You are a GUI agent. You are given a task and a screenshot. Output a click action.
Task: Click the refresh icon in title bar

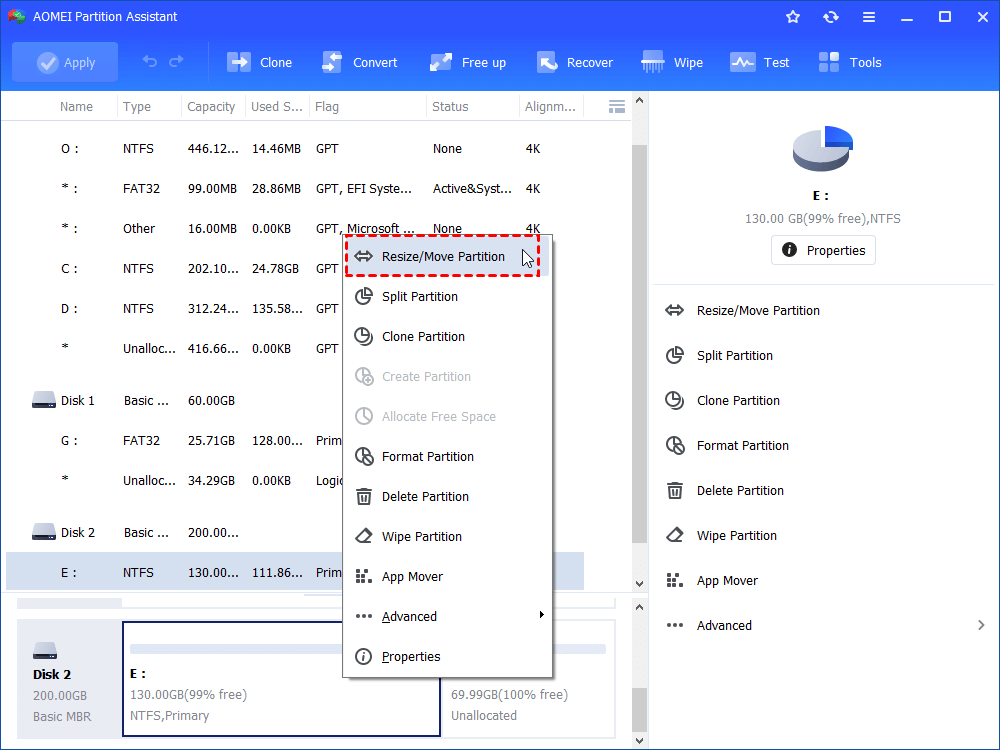pyautogui.click(x=830, y=17)
